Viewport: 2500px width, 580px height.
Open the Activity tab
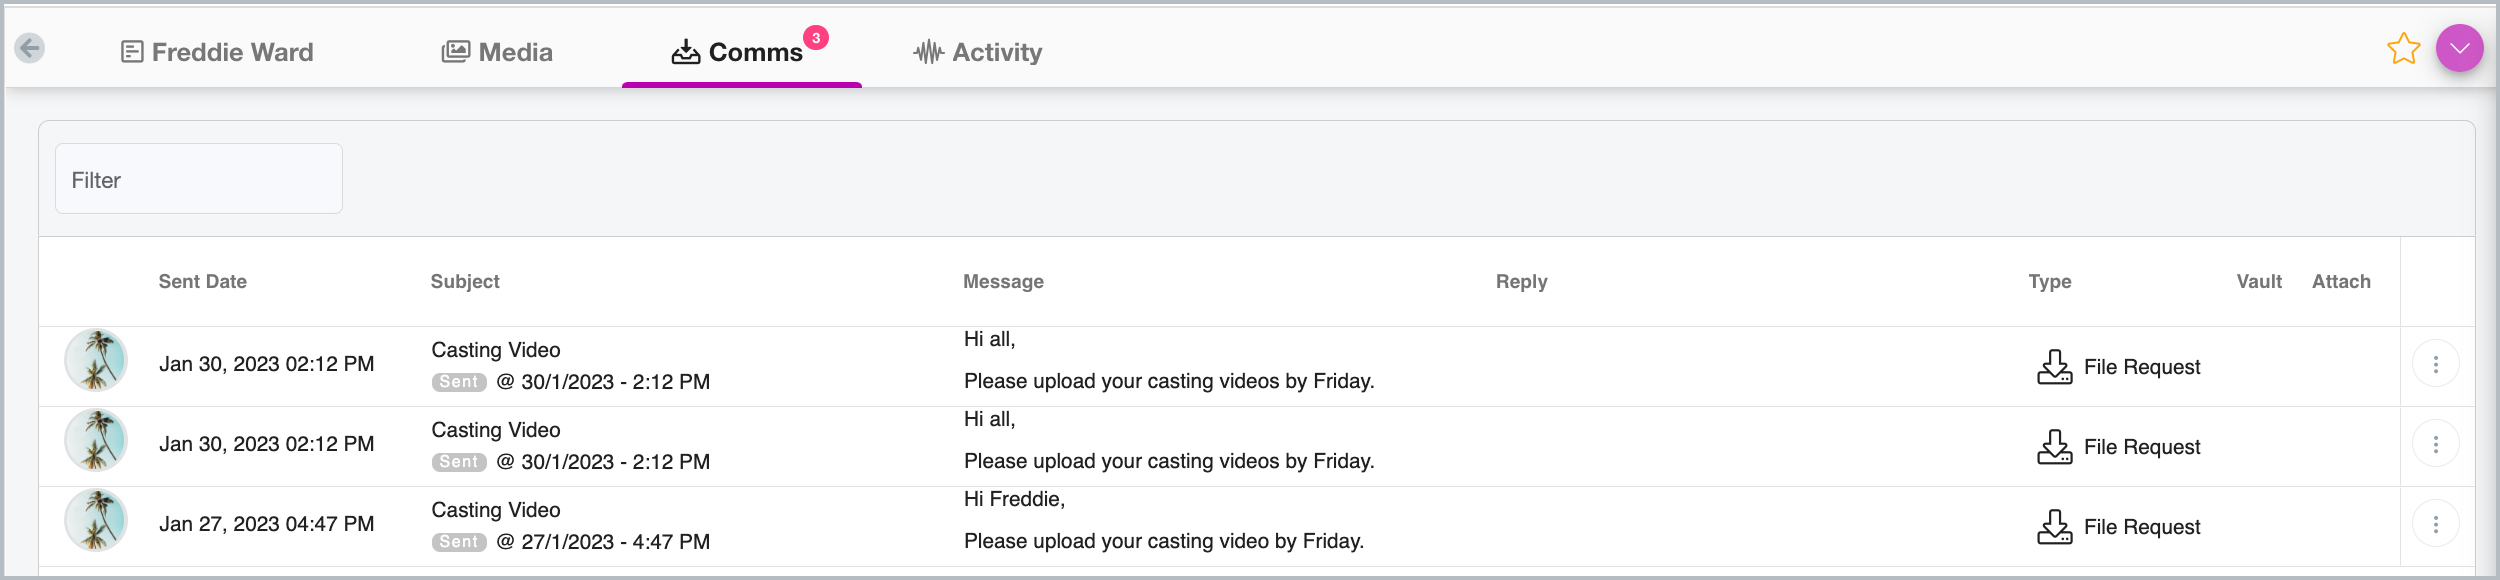pyautogui.click(x=977, y=52)
